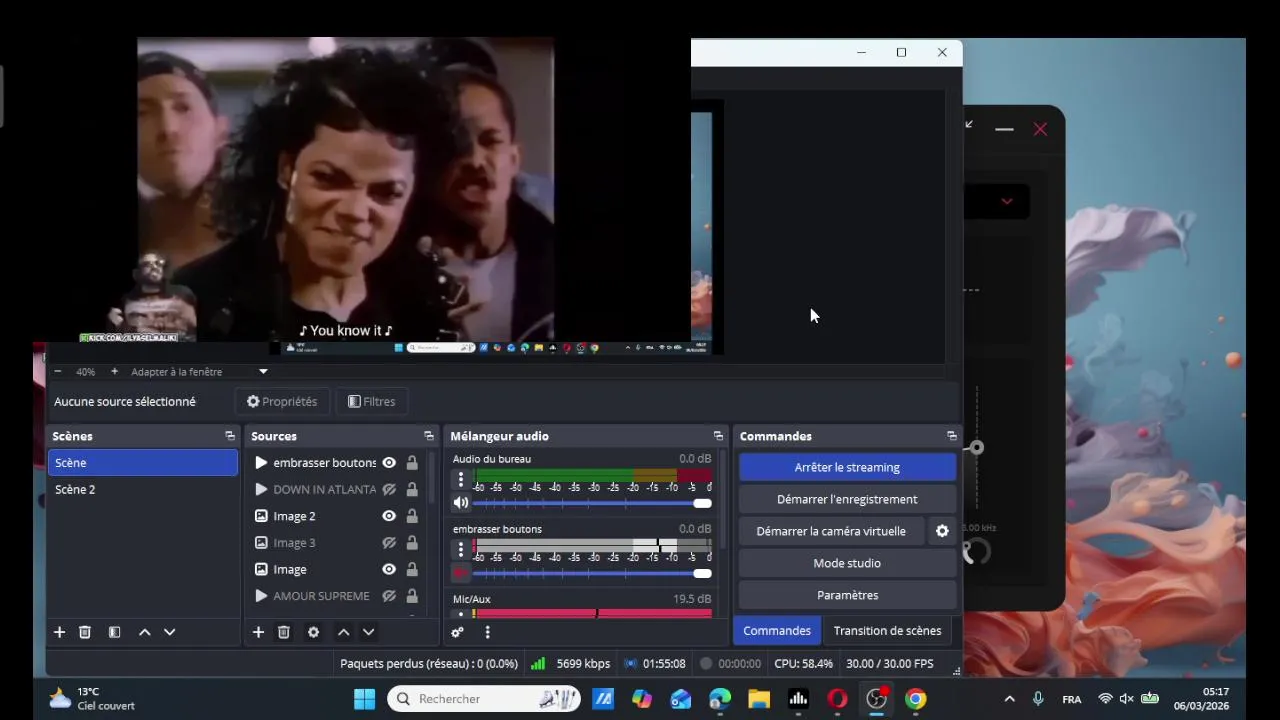Show hidden system tray icons chevron
1280x720 pixels.
(1009, 699)
